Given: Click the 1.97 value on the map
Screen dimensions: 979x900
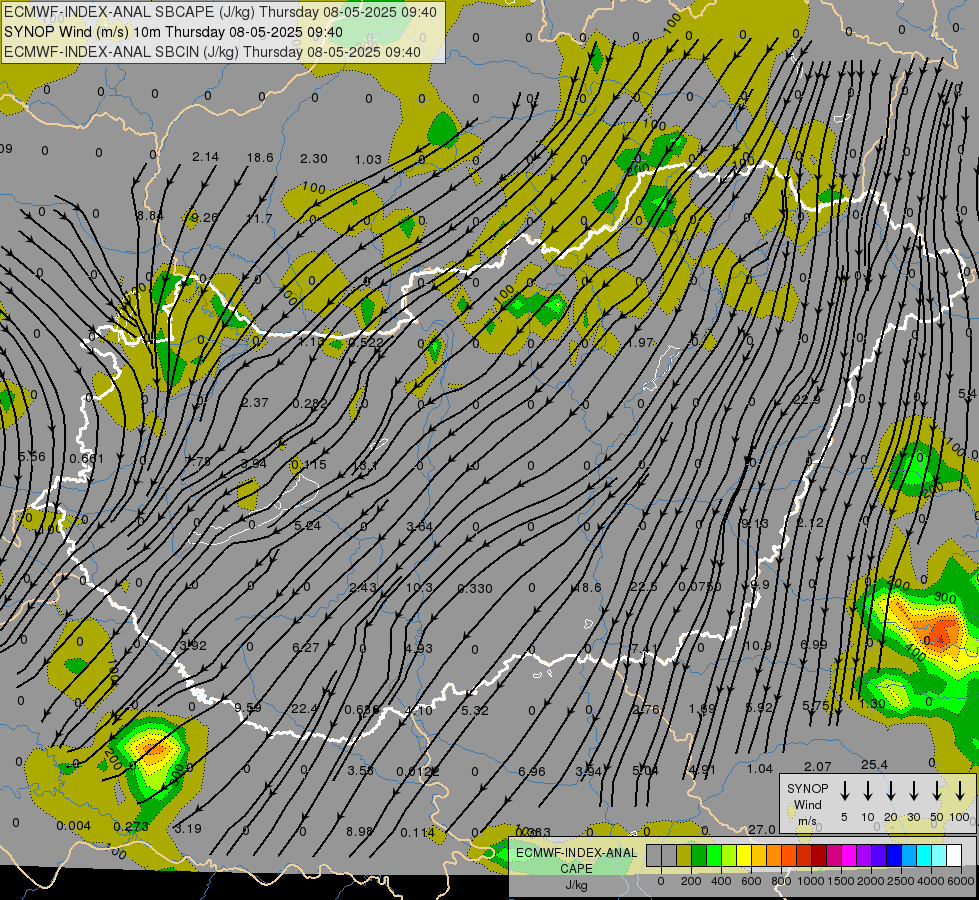Looking at the screenshot, I should coord(641,343).
